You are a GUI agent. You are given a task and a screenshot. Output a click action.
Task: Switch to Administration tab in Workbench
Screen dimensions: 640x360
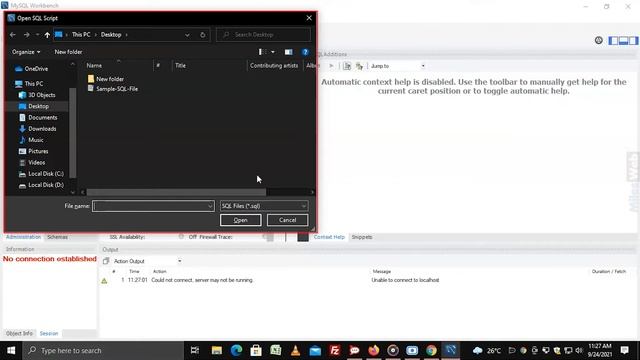point(23,237)
